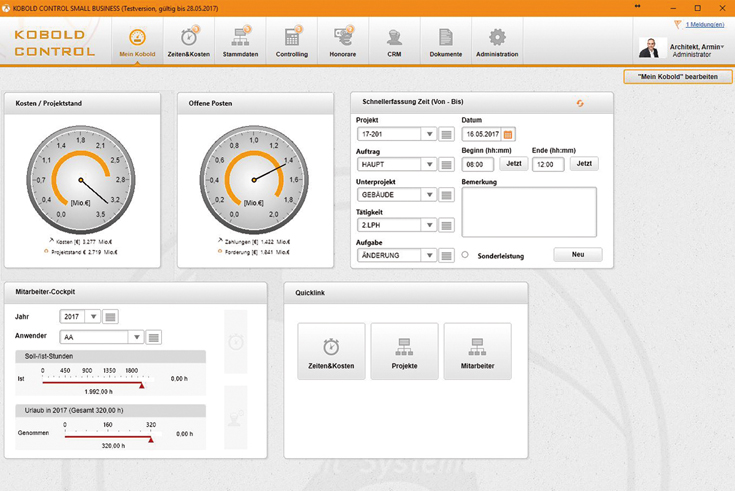This screenshot has height=491, width=735.
Task: Open list icon next to Projekt field
Action: [x=447, y=134]
